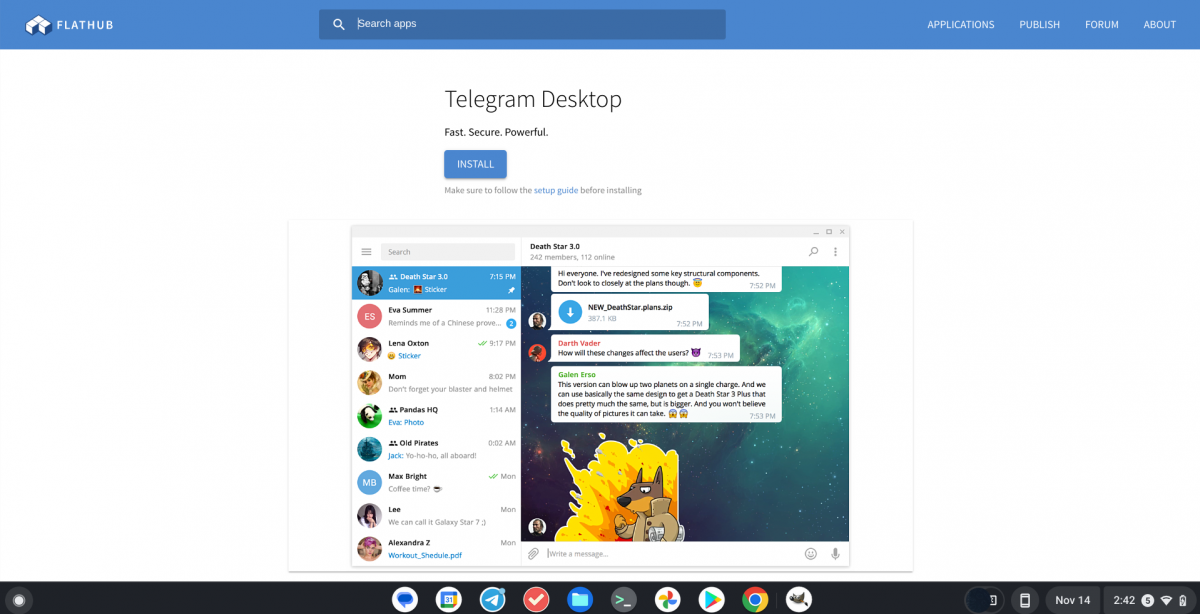Open the emoji picker smiley icon
The width and height of the screenshot is (1200, 614).
tap(810, 553)
